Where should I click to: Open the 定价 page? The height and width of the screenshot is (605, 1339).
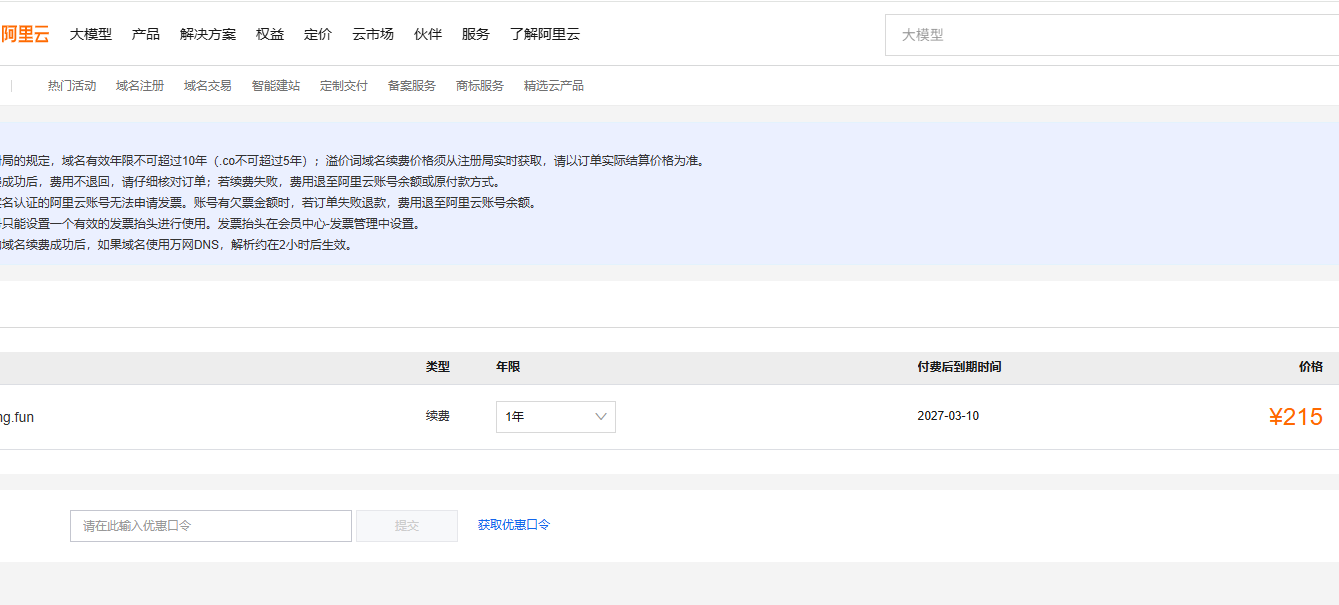tap(317, 34)
